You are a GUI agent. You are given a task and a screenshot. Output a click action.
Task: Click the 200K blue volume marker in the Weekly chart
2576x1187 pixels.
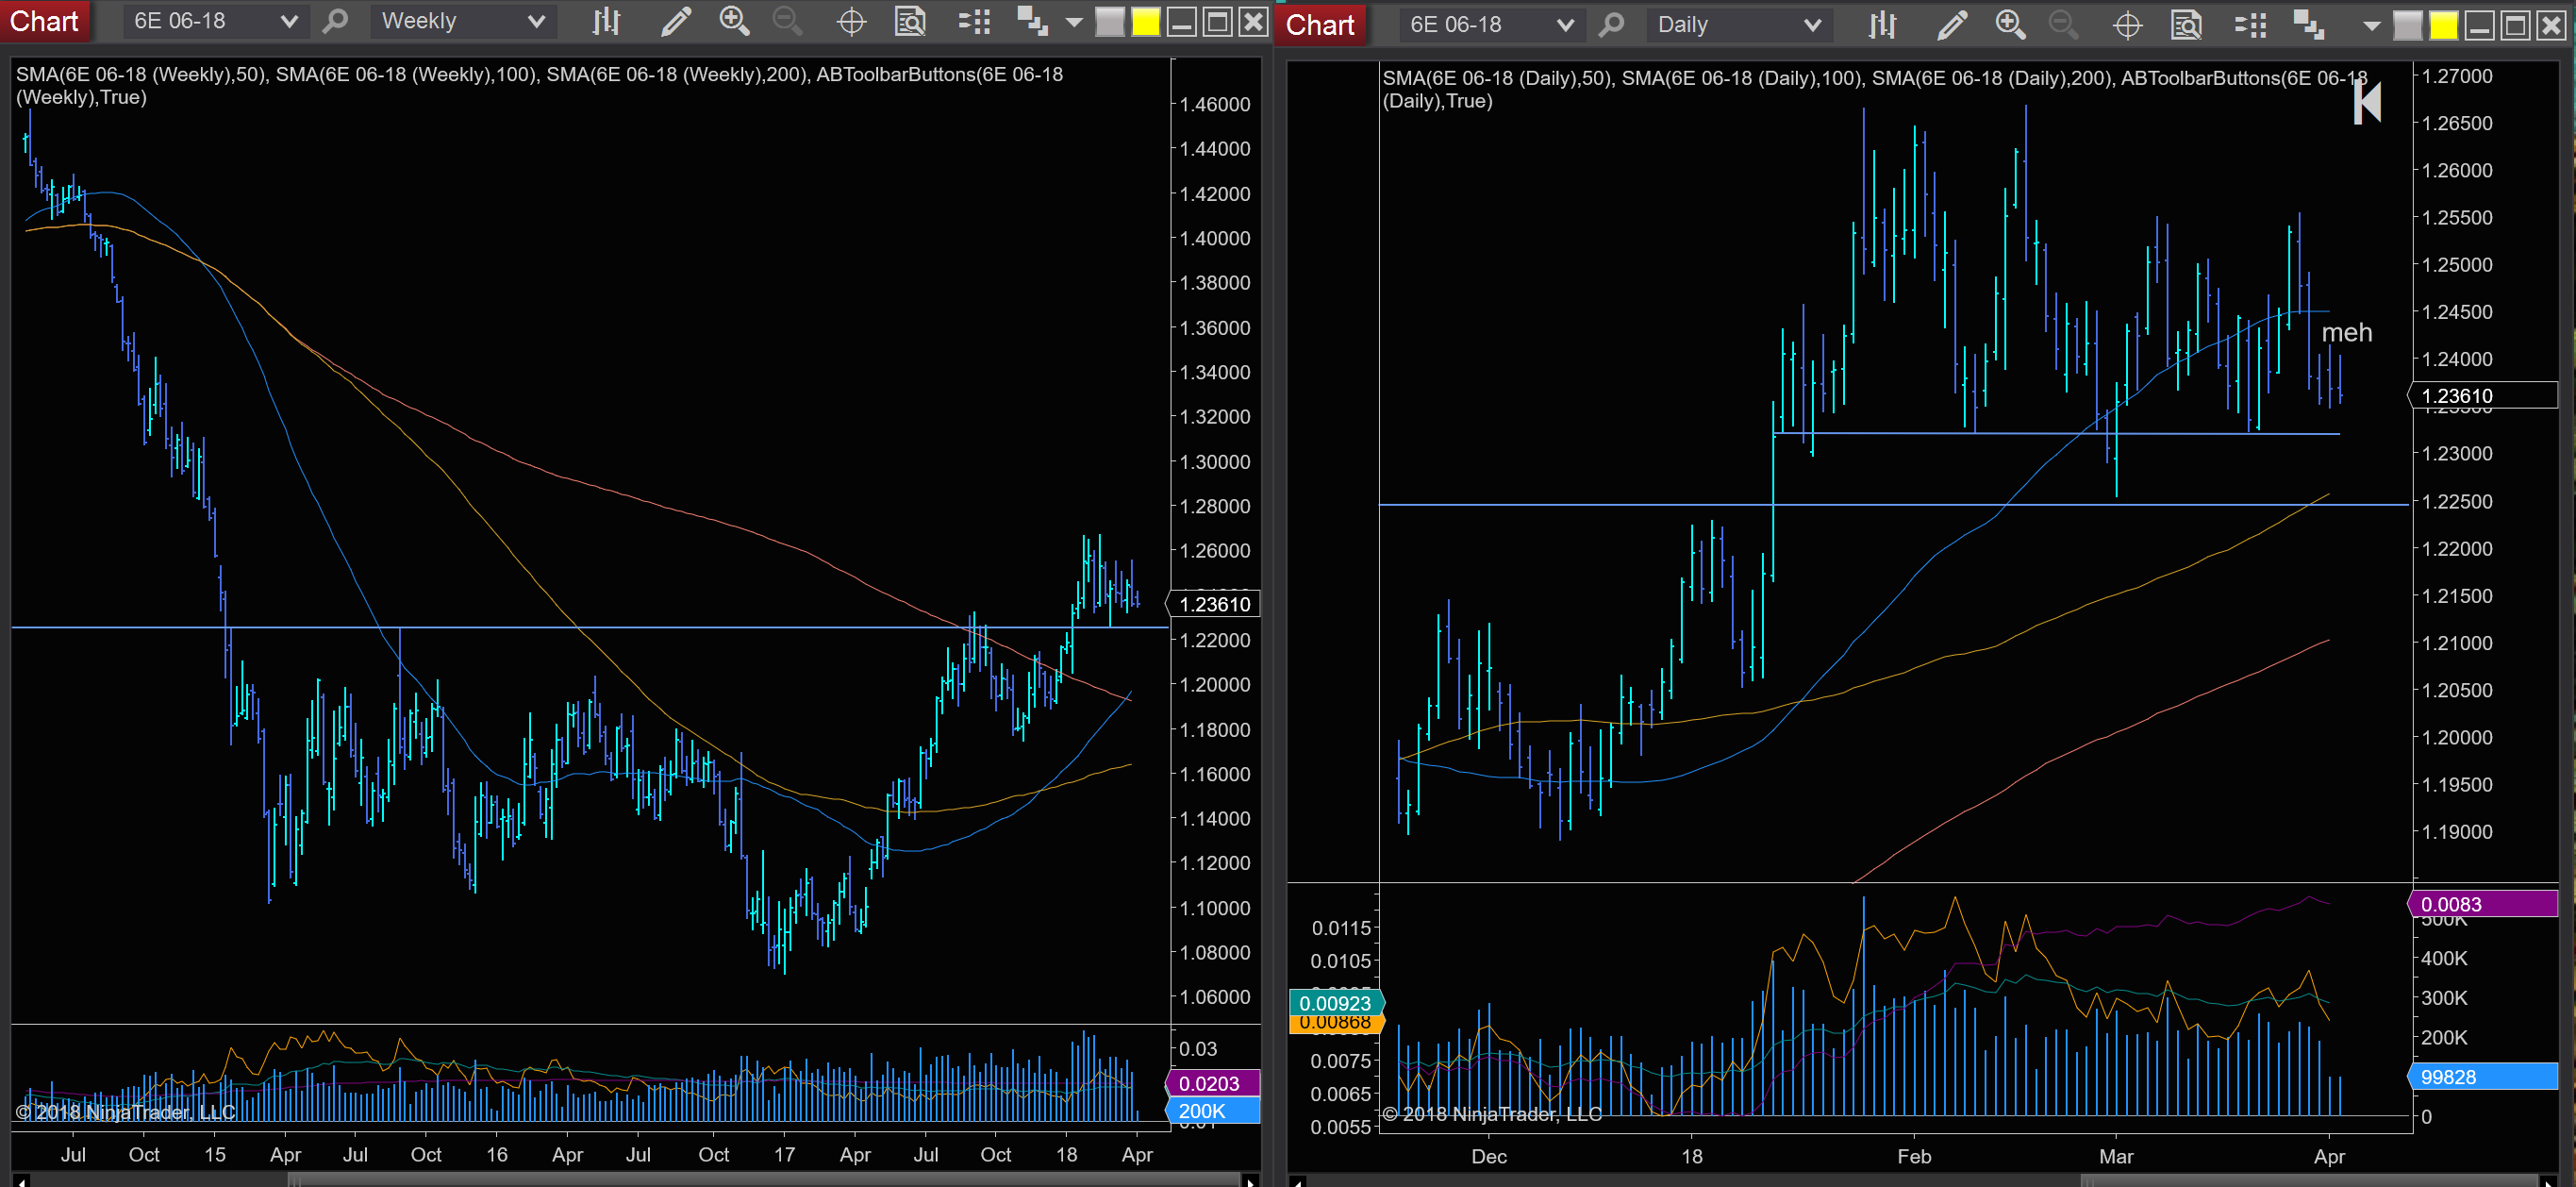pyautogui.click(x=1214, y=1111)
